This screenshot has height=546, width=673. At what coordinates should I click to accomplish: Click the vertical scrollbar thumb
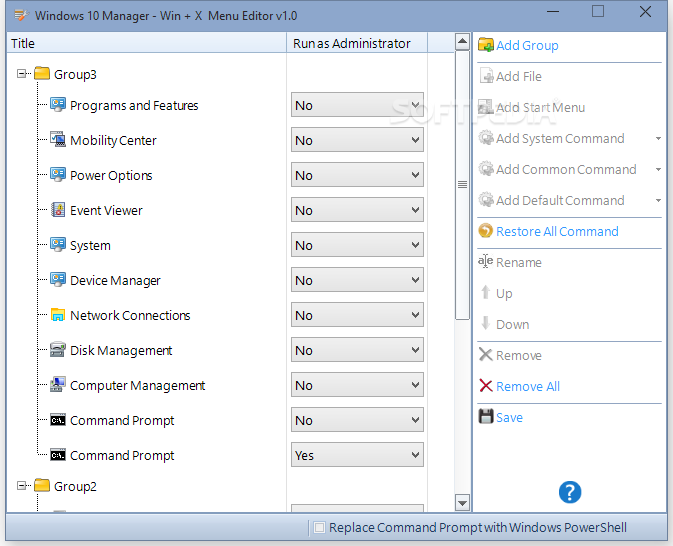click(x=462, y=185)
